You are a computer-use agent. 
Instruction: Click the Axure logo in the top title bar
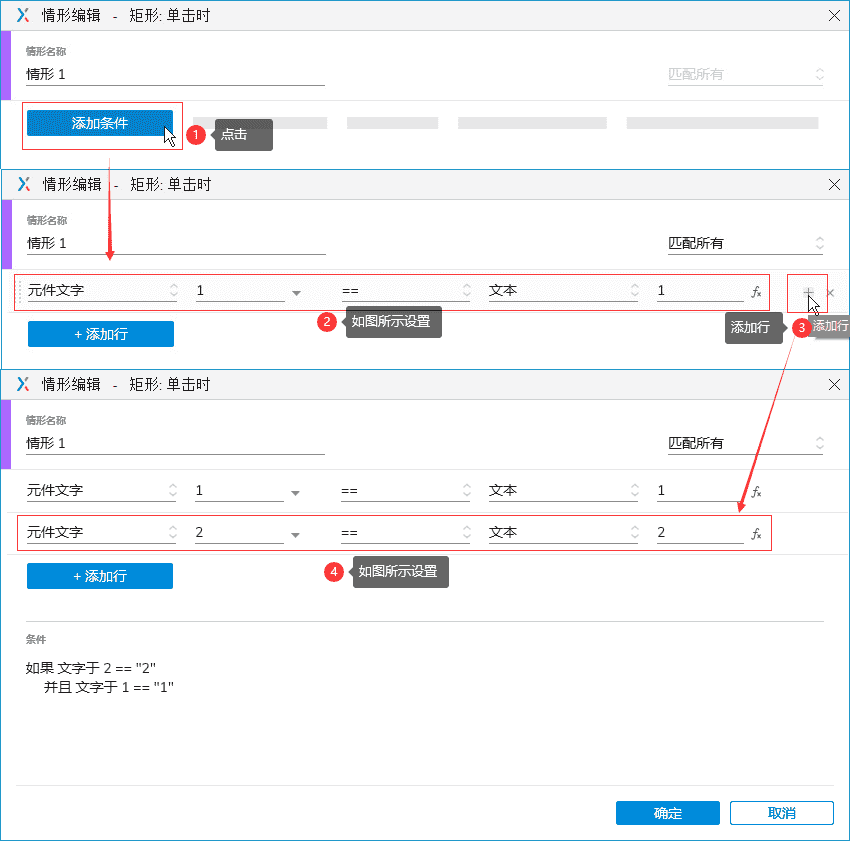[23, 15]
